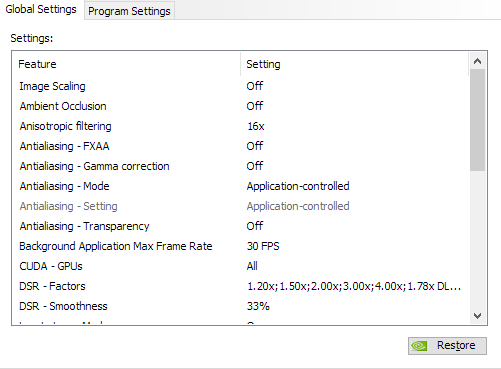Click the up arrow of the settings scrollbar
The width and height of the screenshot is (501, 369).
tap(477, 61)
